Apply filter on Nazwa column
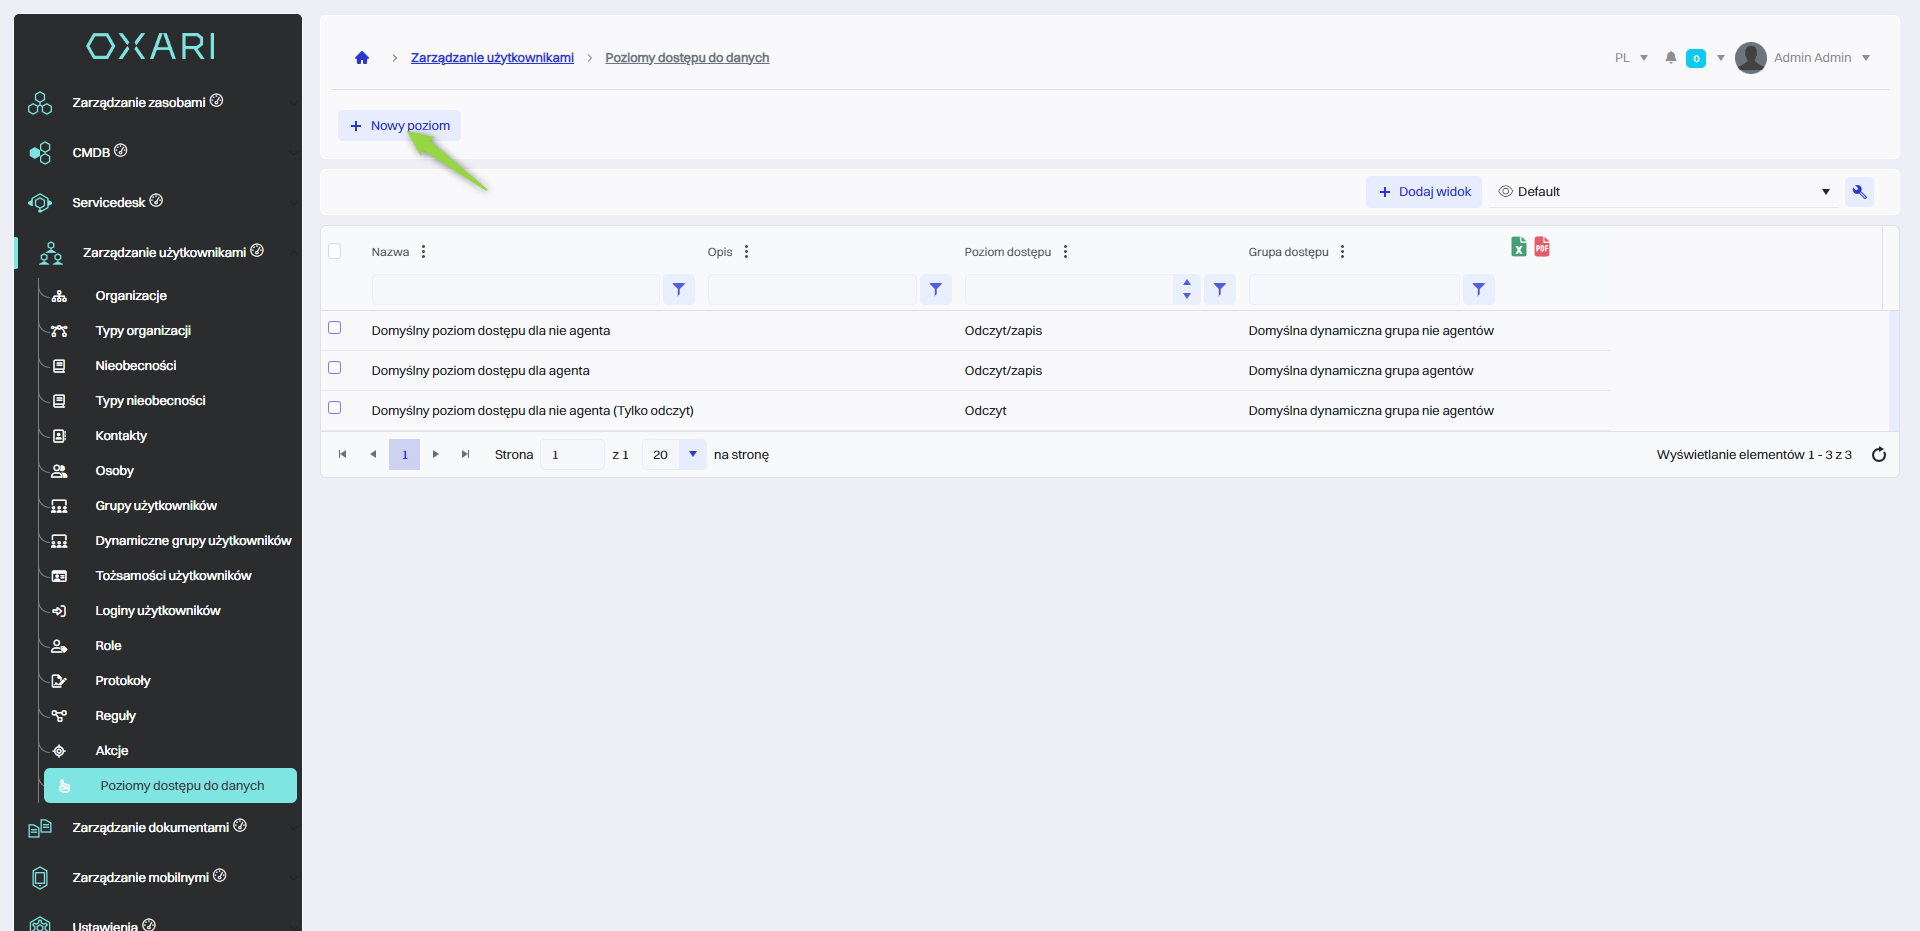Viewport: 1920px width, 931px height. [x=678, y=290]
